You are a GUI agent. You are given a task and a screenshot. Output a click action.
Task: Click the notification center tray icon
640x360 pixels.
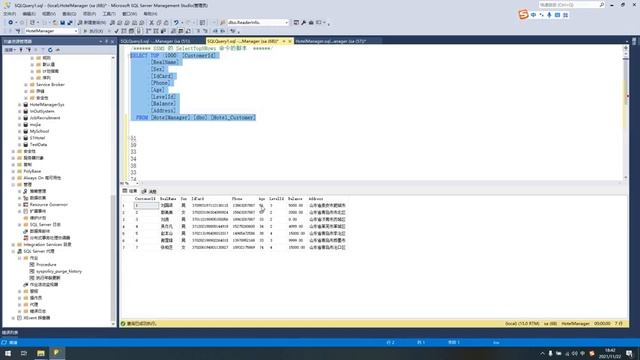tap(629, 353)
